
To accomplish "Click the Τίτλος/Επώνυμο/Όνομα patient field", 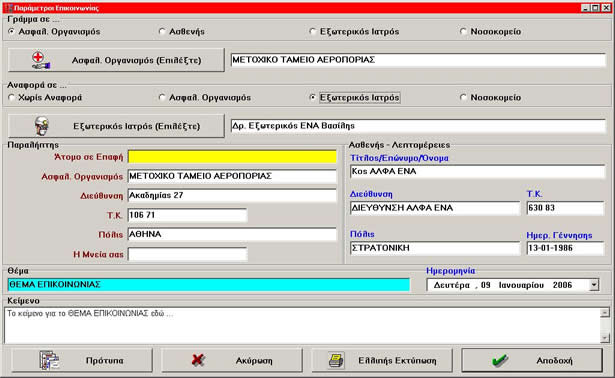I will (x=477, y=171).
